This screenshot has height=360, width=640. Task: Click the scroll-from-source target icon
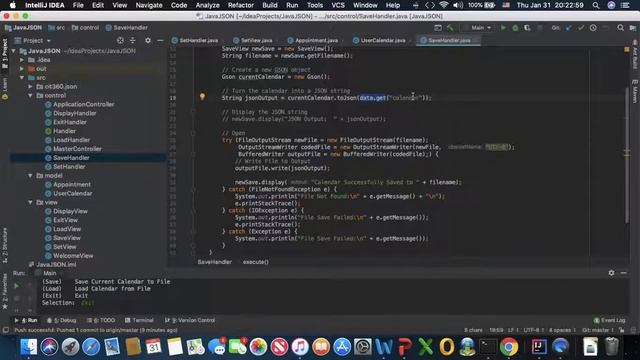(120, 40)
